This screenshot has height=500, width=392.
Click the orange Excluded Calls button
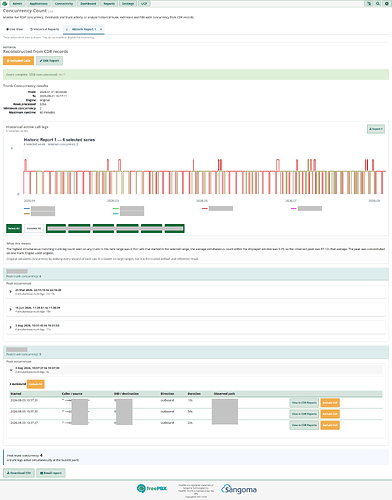[18, 61]
